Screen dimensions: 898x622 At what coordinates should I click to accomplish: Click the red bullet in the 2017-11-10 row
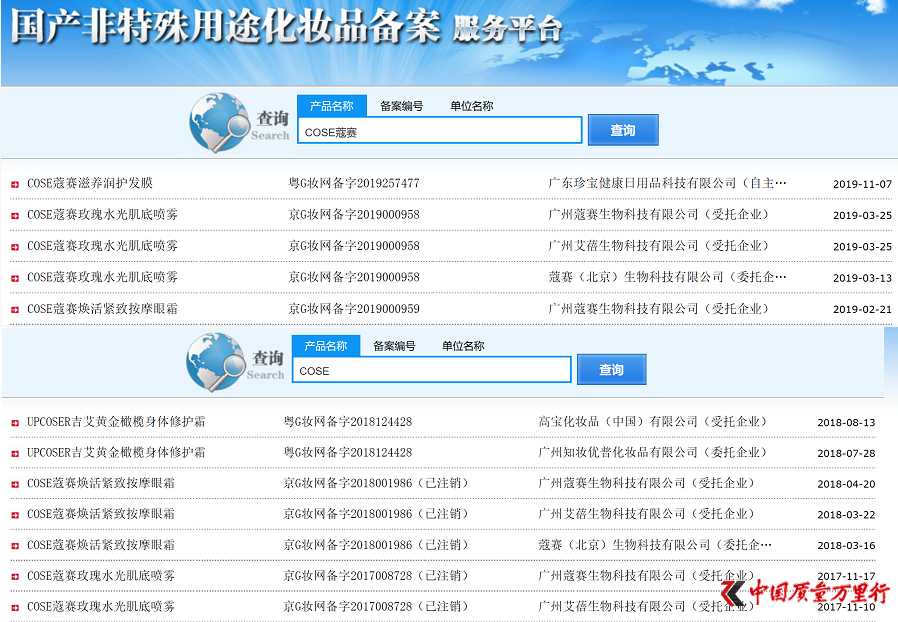coord(15,608)
